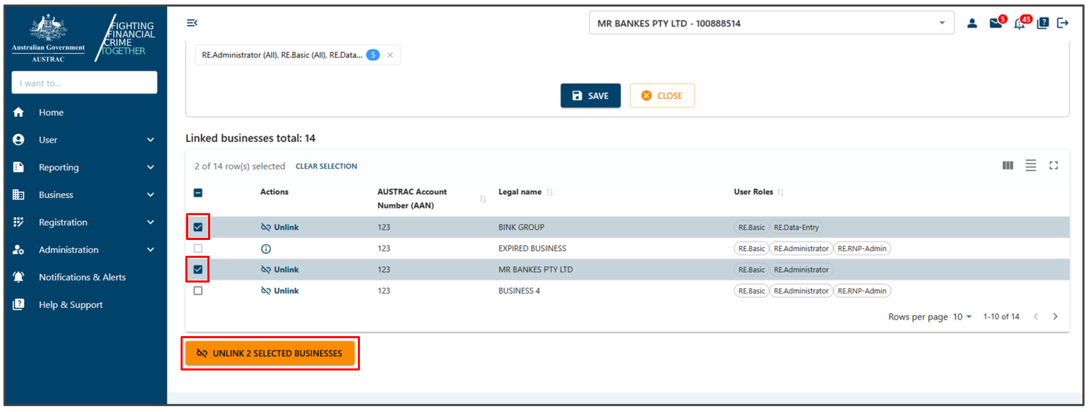
Task: Open Notifications & Alerts in sidebar
Action: point(83,277)
